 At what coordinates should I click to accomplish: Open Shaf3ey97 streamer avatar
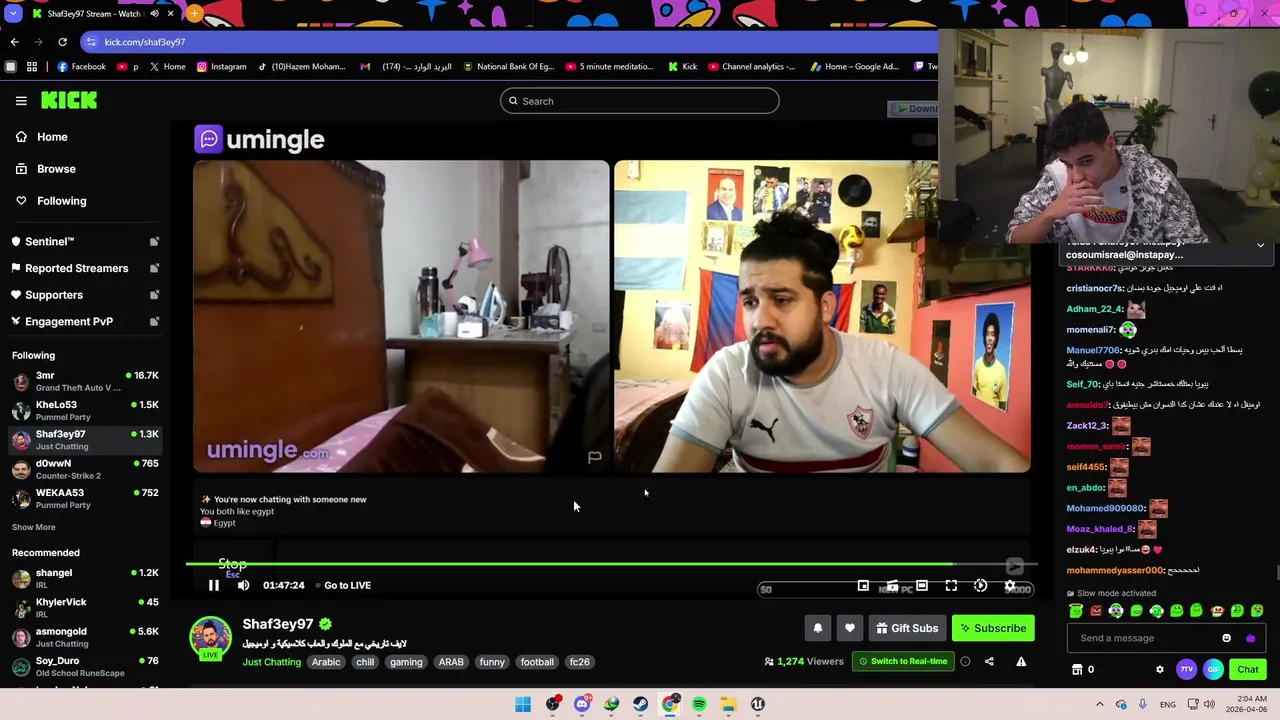pos(210,638)
